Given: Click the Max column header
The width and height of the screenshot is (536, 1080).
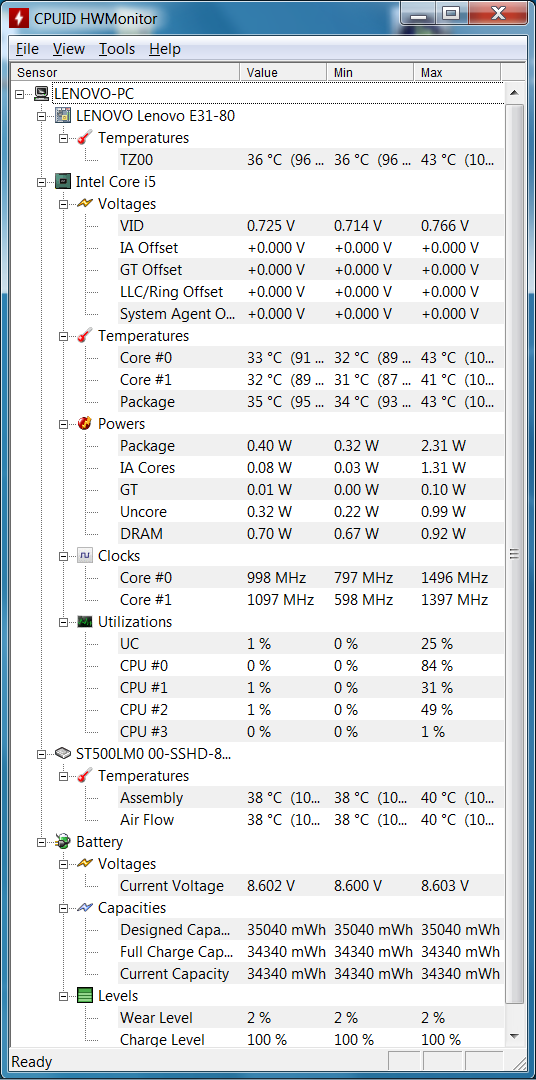Looking at the screenshot, I should point(457,72).
